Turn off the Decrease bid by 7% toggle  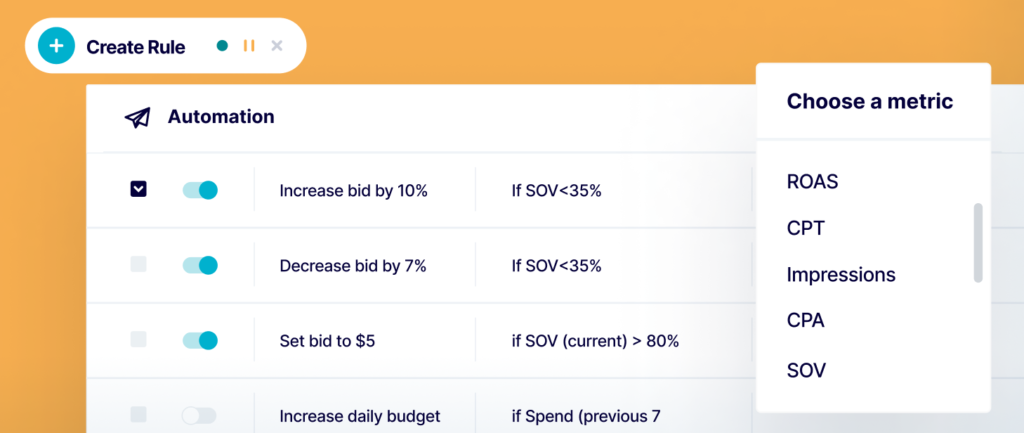click(200, 265)
